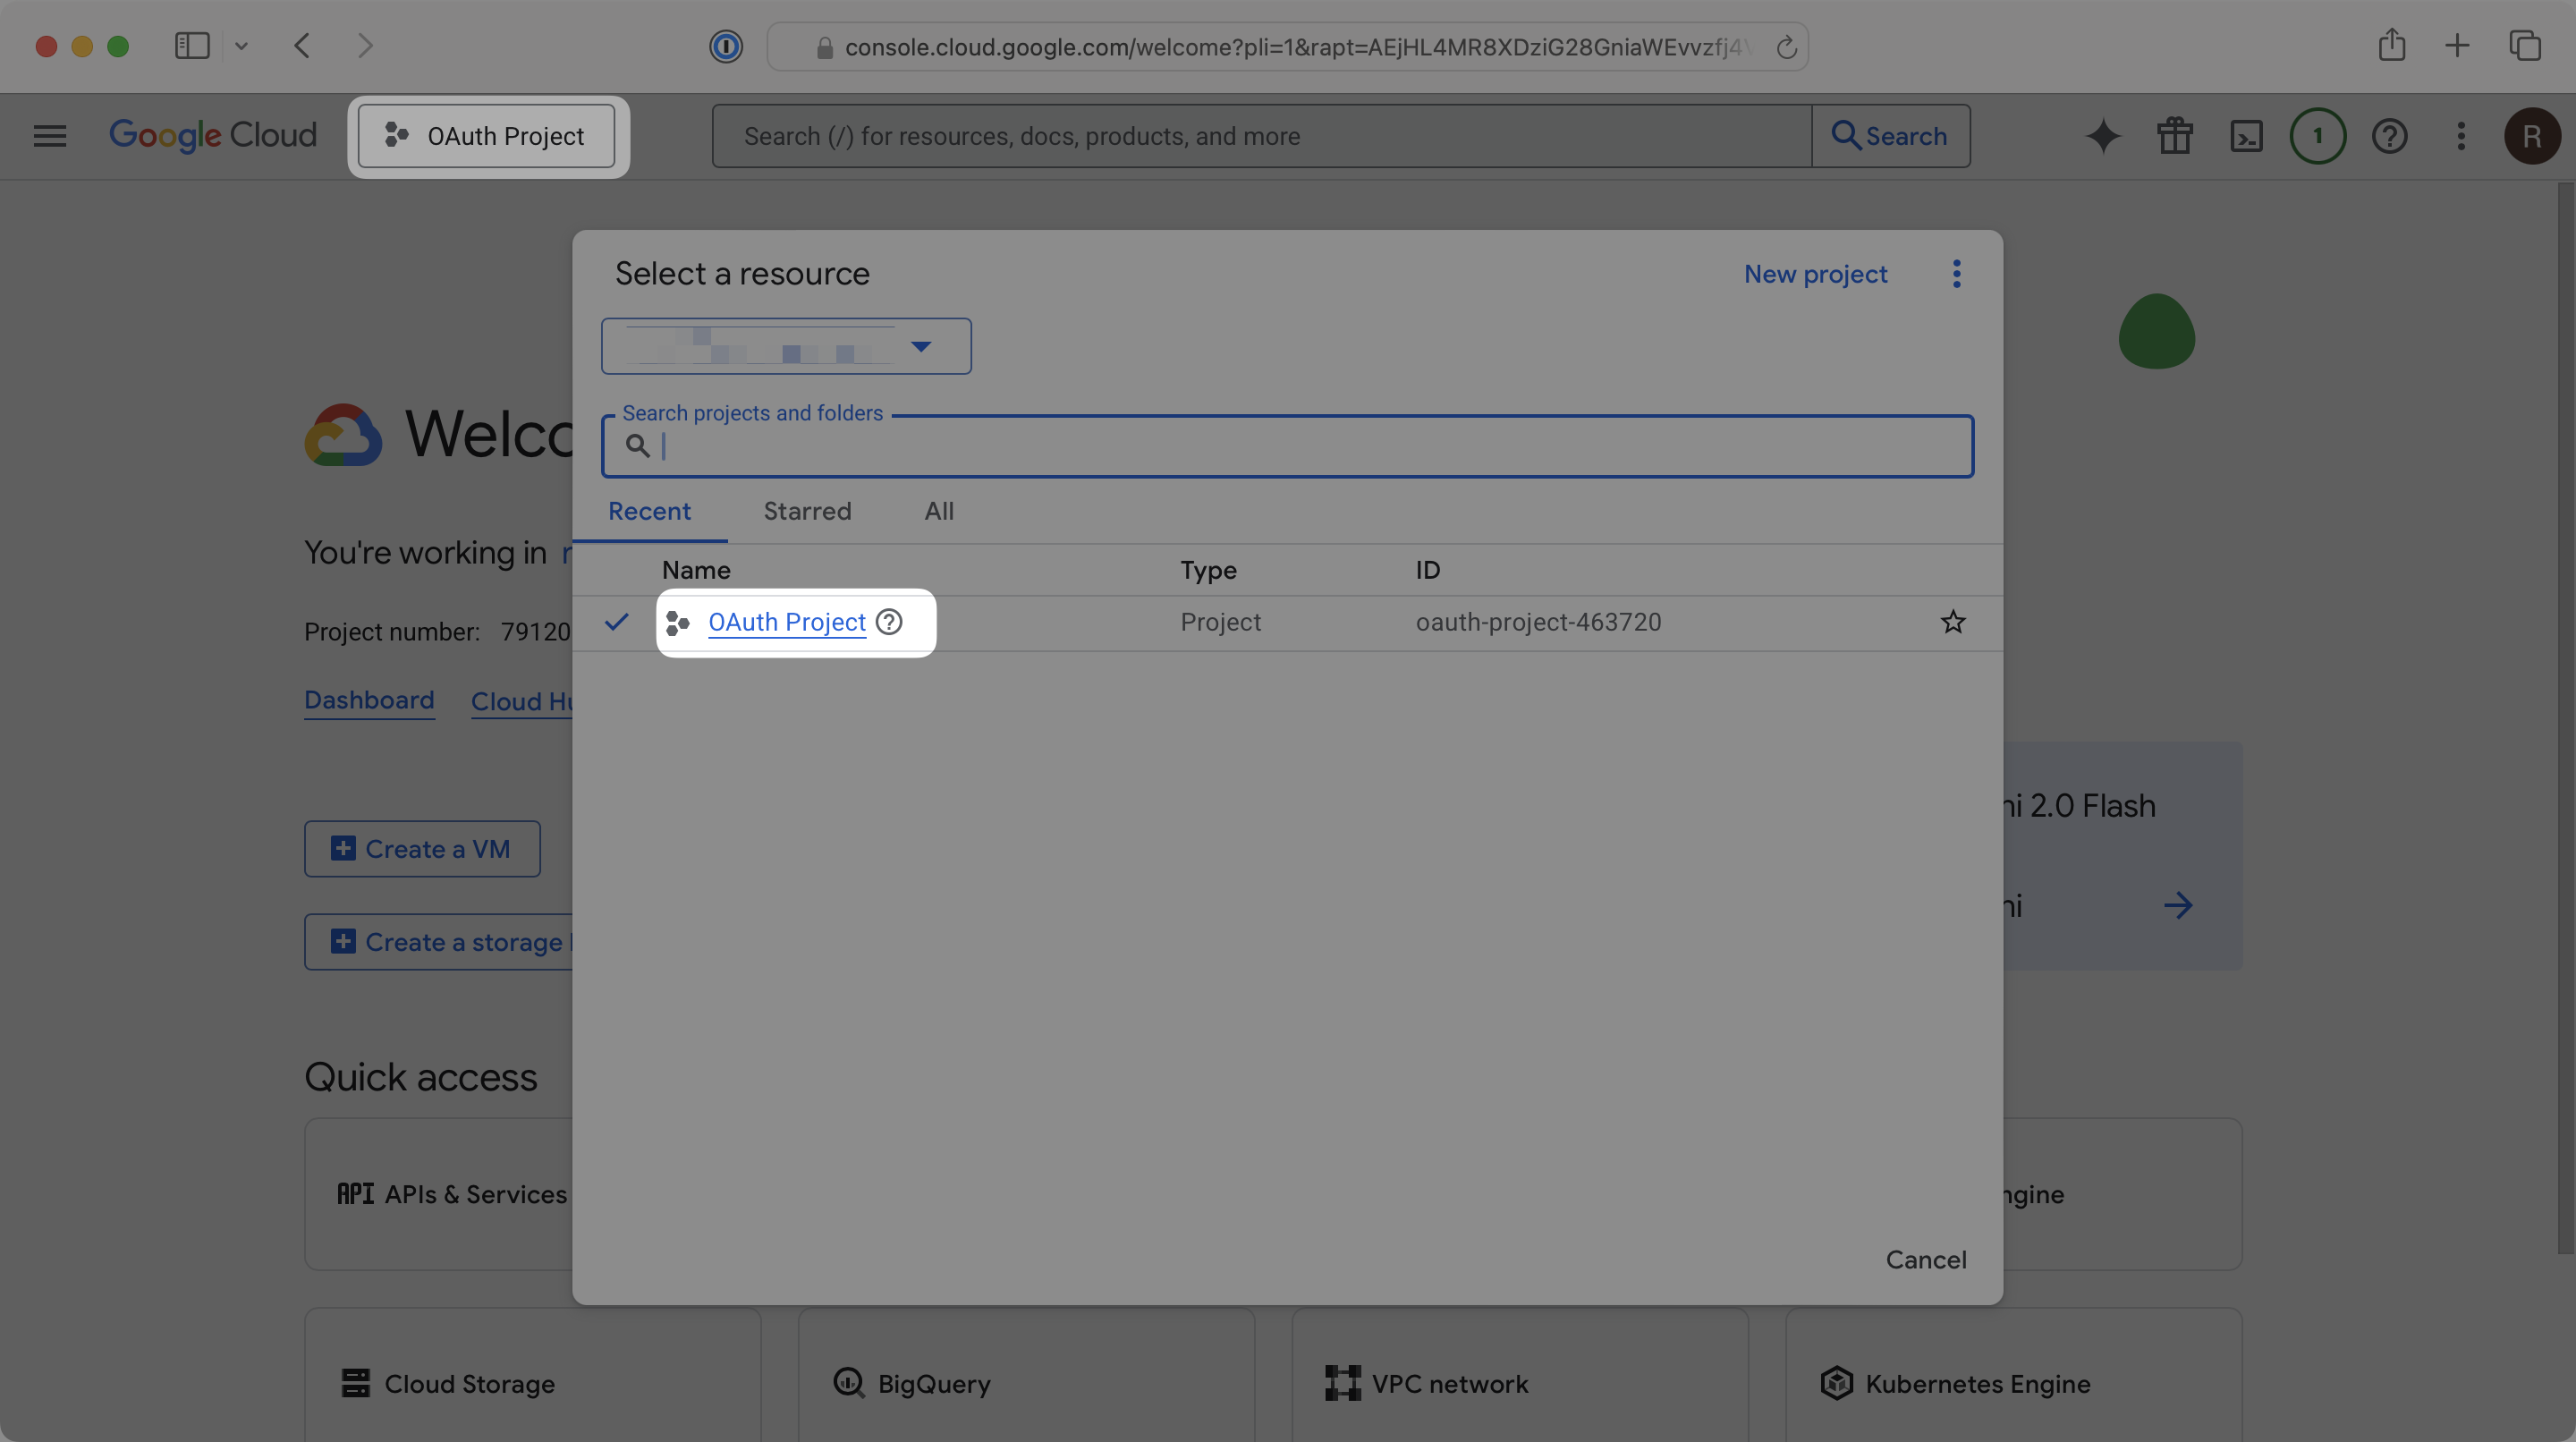Switch to the Starred tab
Screen dimensions: 2576x1442
tap(806, 511)
